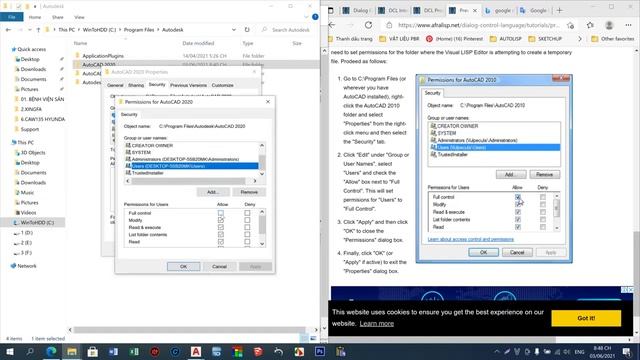640x360 pixels.
Task: Switch to Previous Versions tab in Properties
Action: tap(188, 85)
